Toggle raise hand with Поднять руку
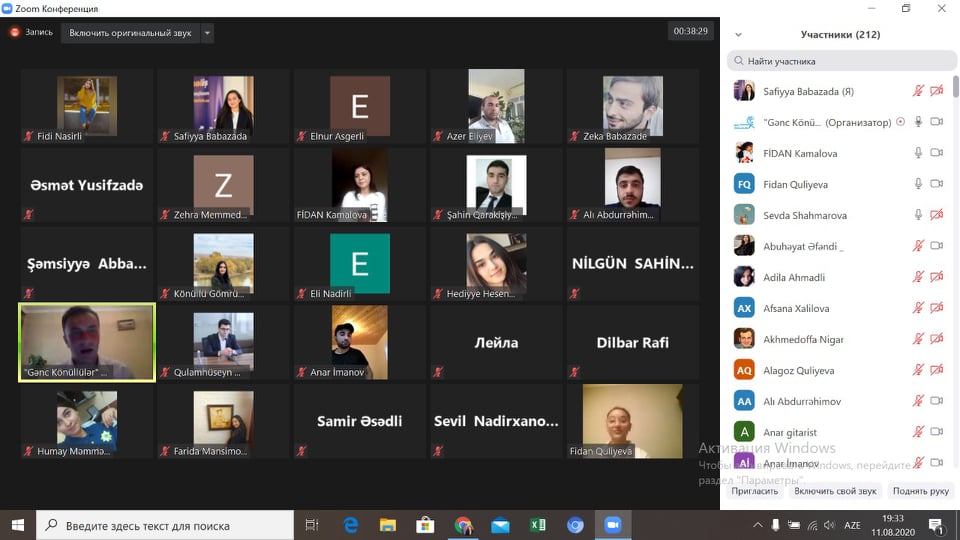This screenshot has width=960, height=540. pos(920,491)
